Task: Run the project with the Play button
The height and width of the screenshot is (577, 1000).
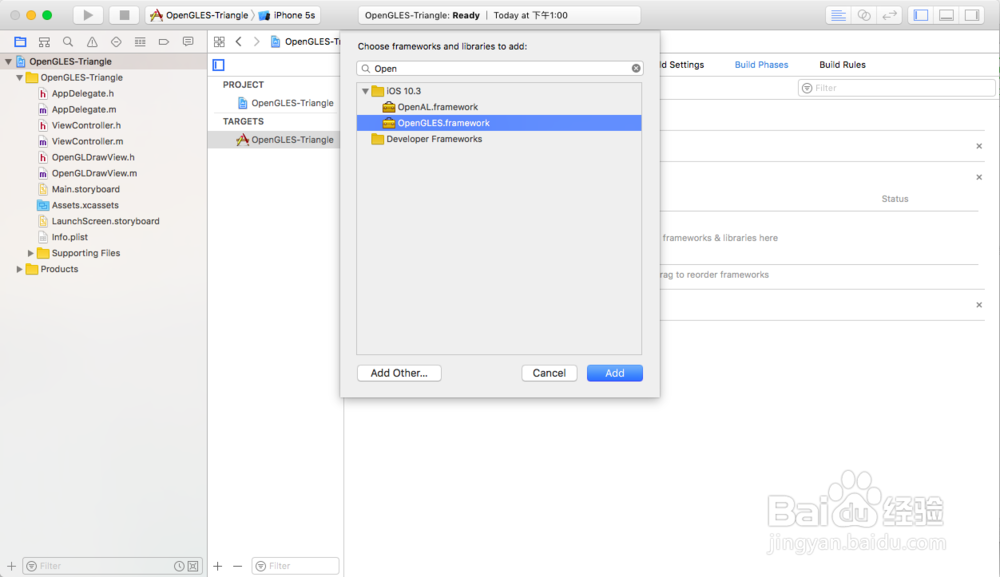Action: click(88, 15)
